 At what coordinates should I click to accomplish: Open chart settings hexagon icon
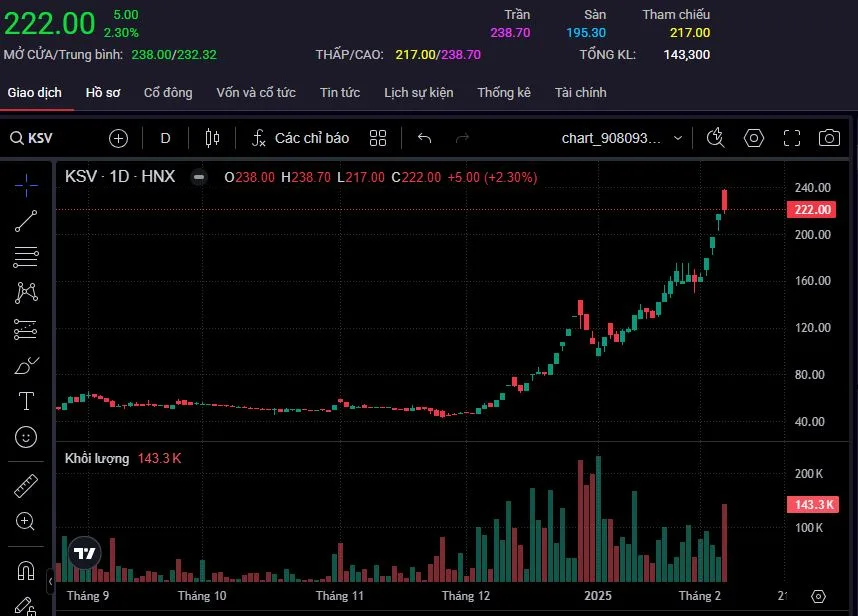tap(754, 138)
